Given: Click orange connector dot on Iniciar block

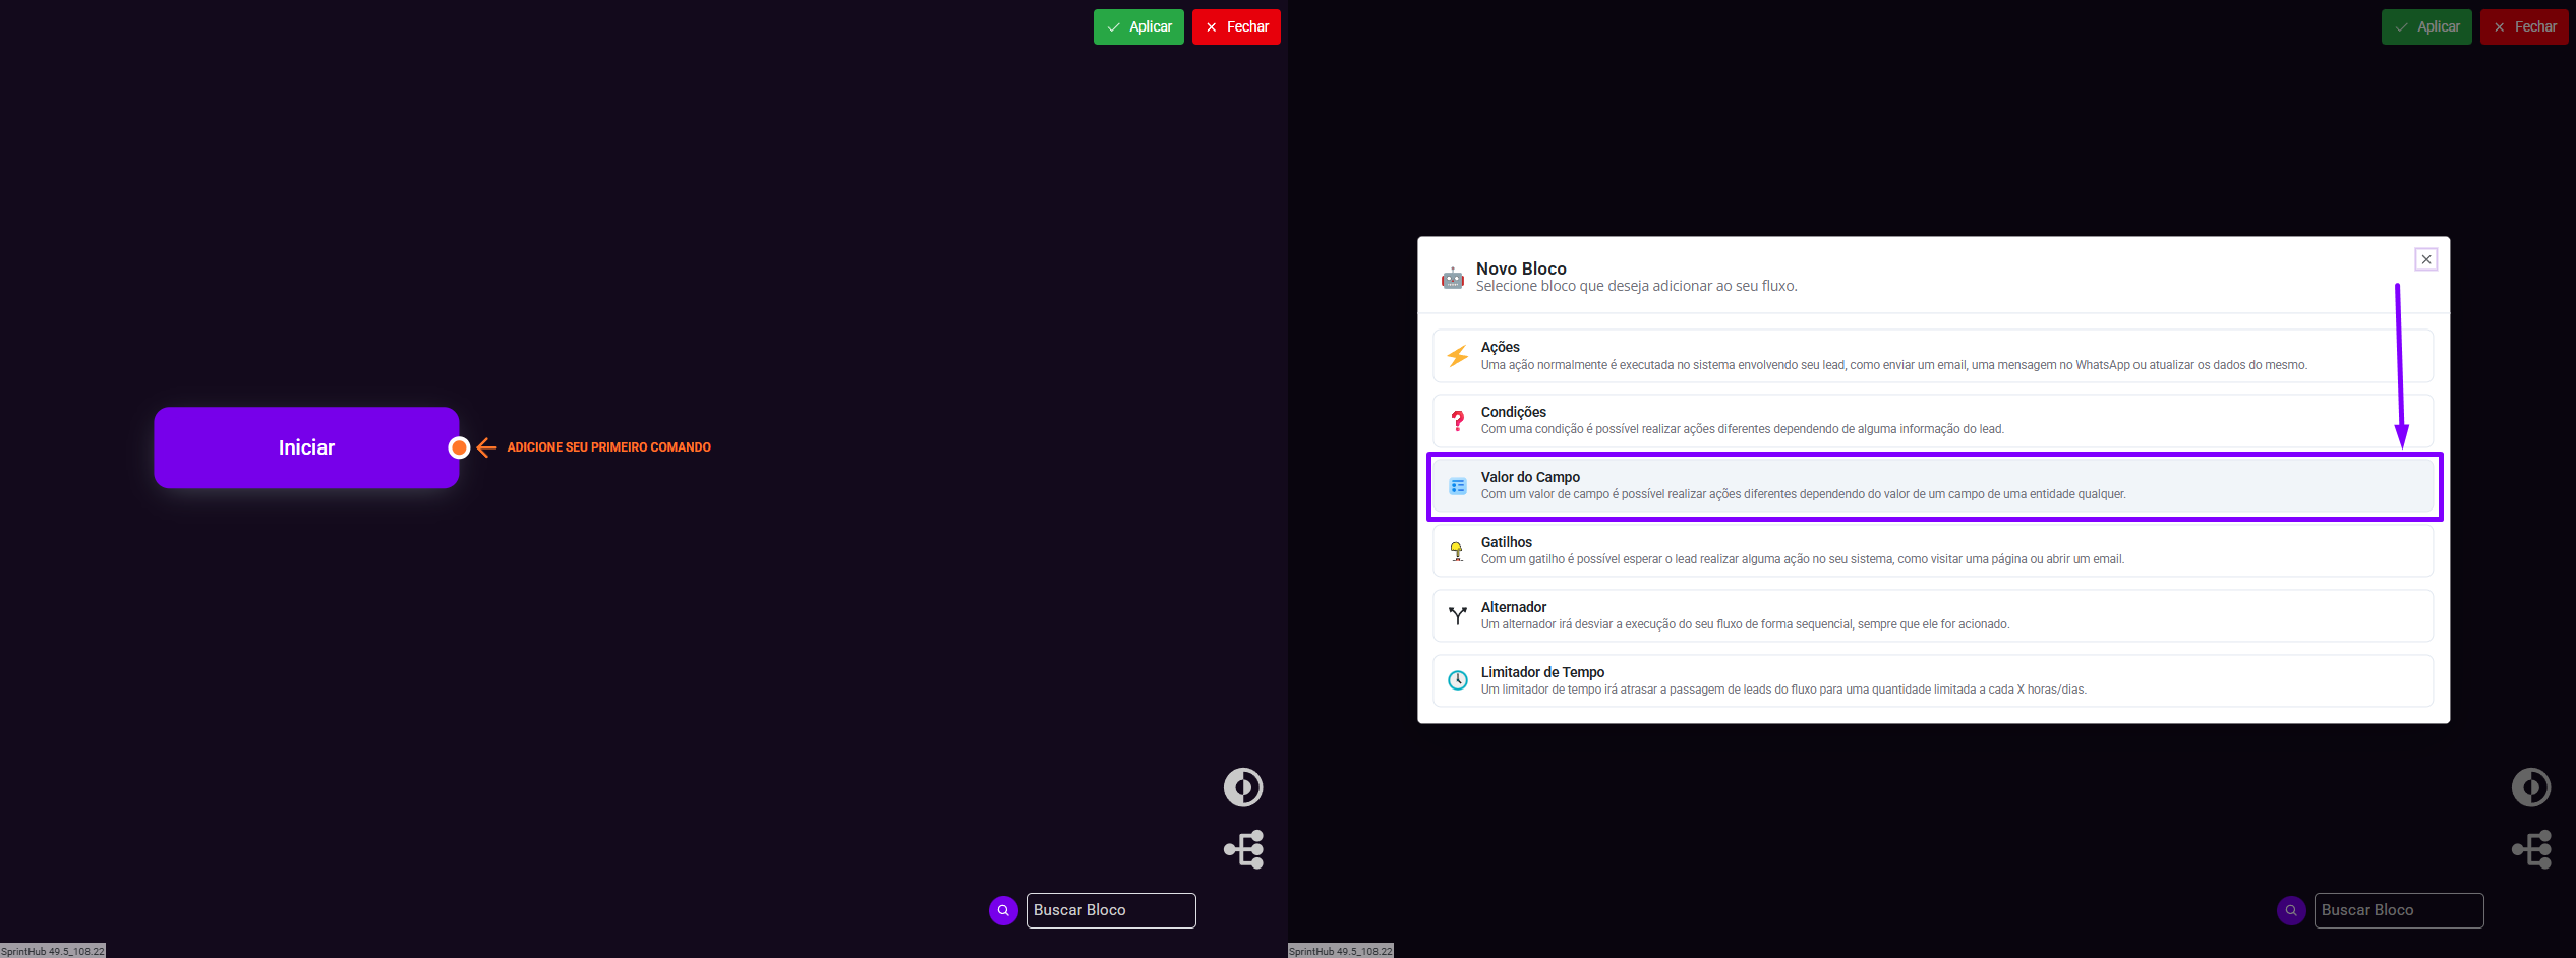Looking at the screenshot, I should (x=459, y=447).
